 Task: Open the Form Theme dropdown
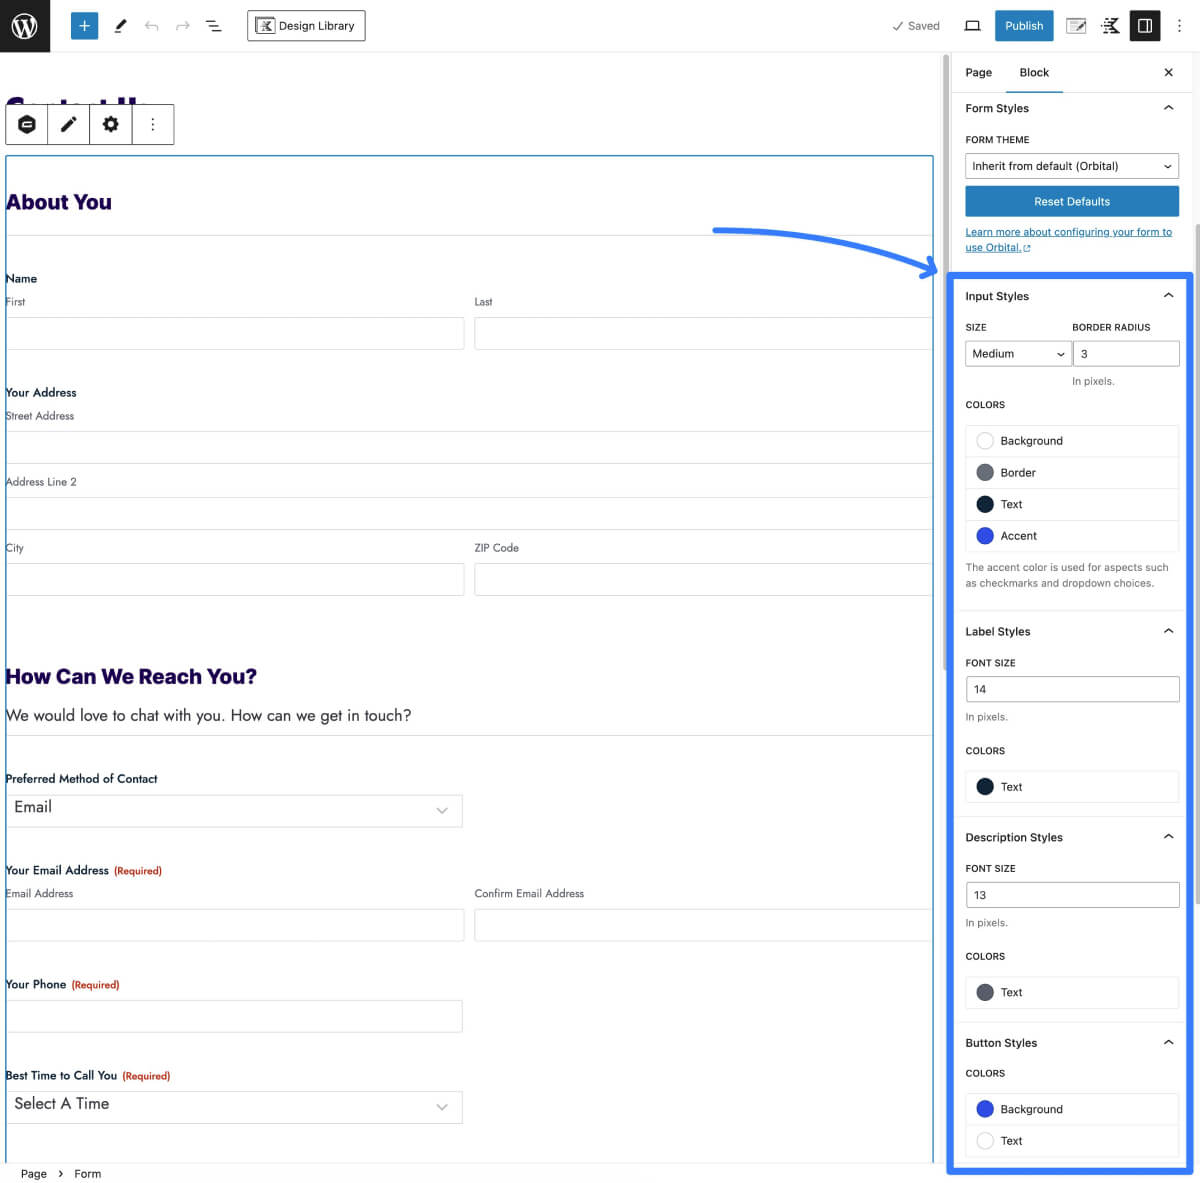[1072, 166]
